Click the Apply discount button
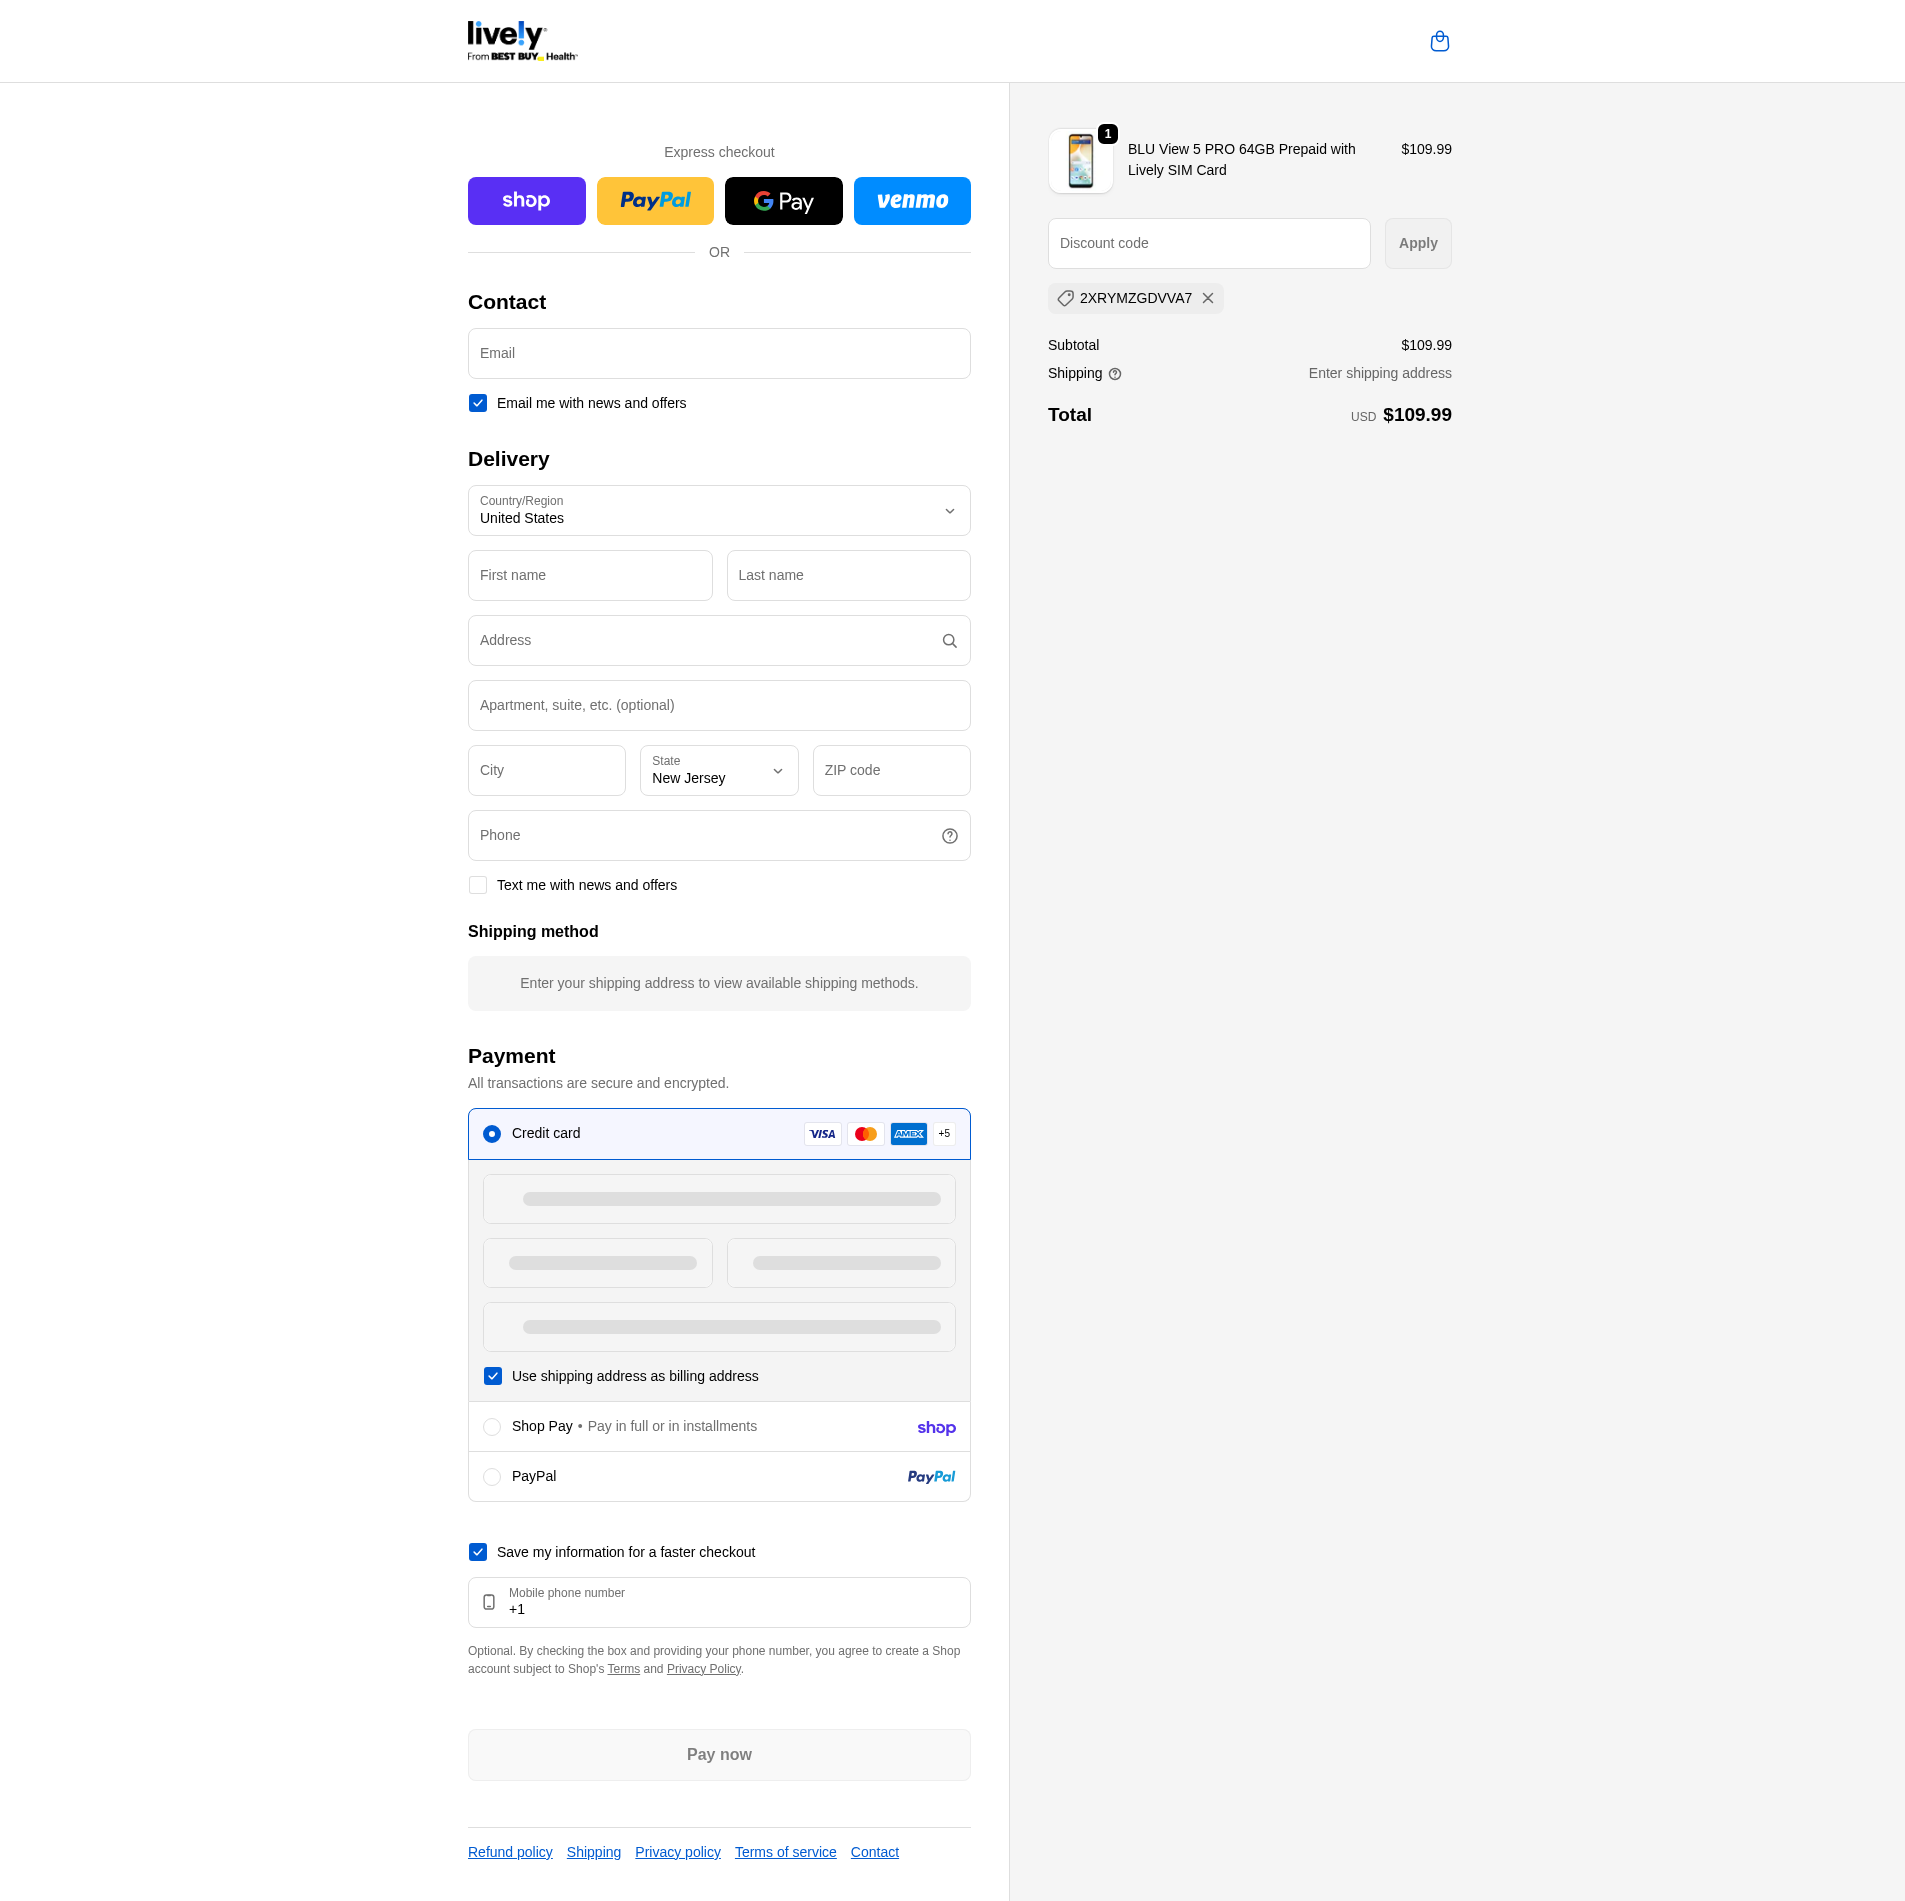This screenshot has height=1901, width=1905. click(1417, 243)
